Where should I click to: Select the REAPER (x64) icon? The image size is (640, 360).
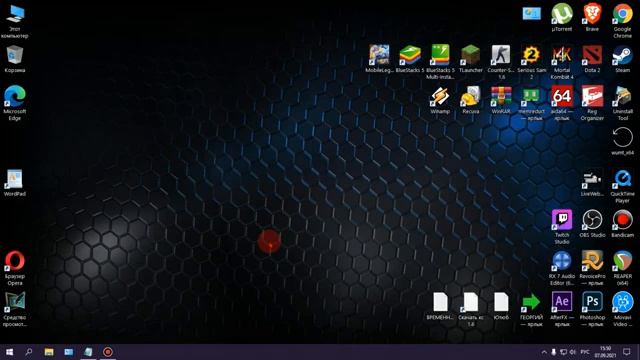pyautogui.click(x=622, y=268)
